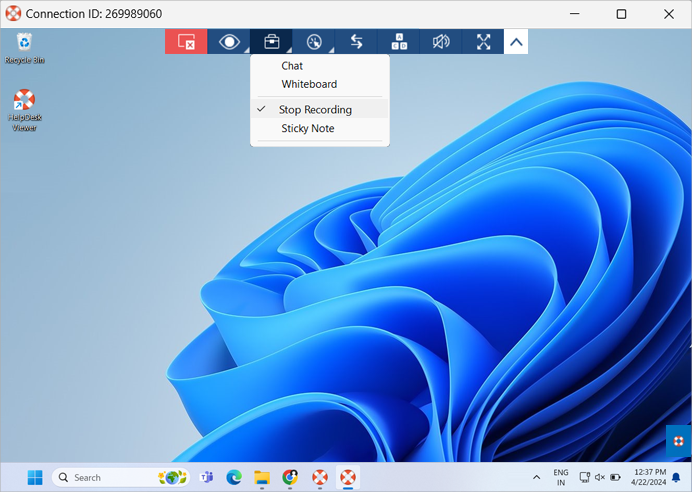Screen dimensions: 692x492
Task: Choose Sticky Note from the menu
Action: coord(308,129)
